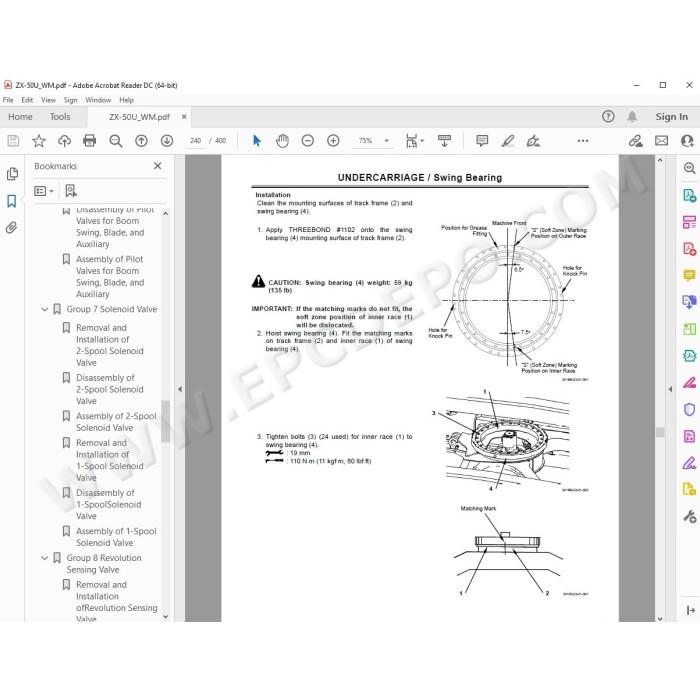Open Help question mark icon
Viewport: 700px width, 700px height.
608,117
